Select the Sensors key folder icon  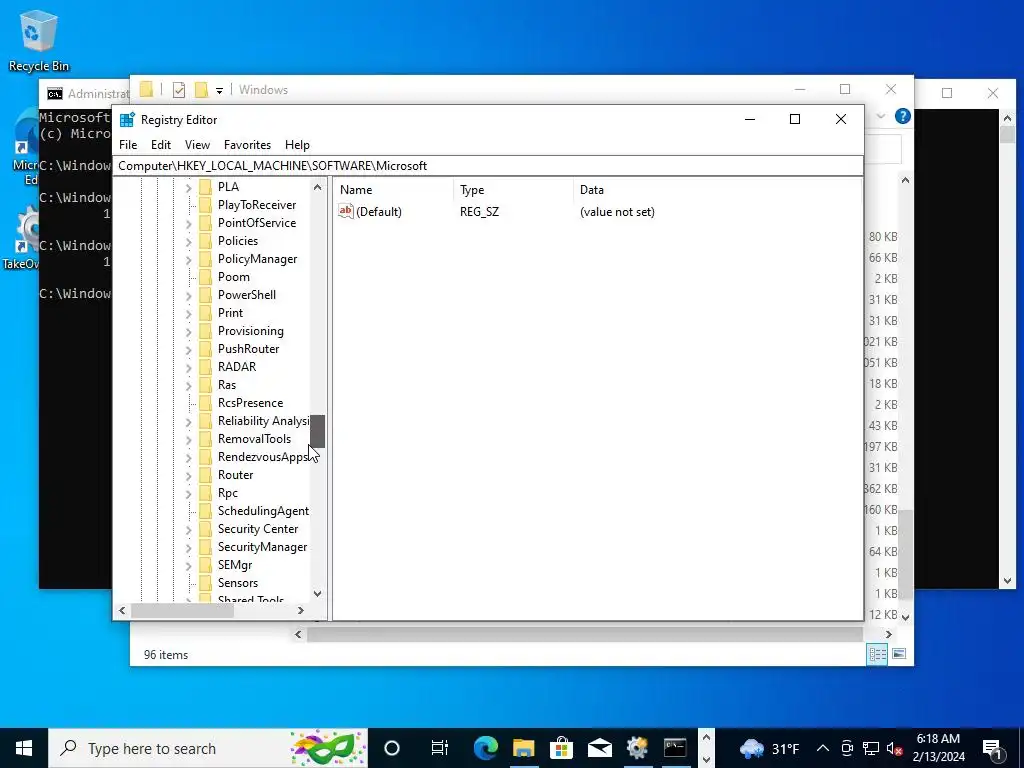206,583
